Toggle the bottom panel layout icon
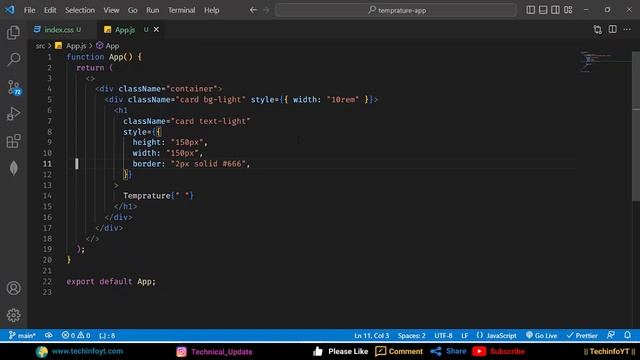 coord(543,10)
